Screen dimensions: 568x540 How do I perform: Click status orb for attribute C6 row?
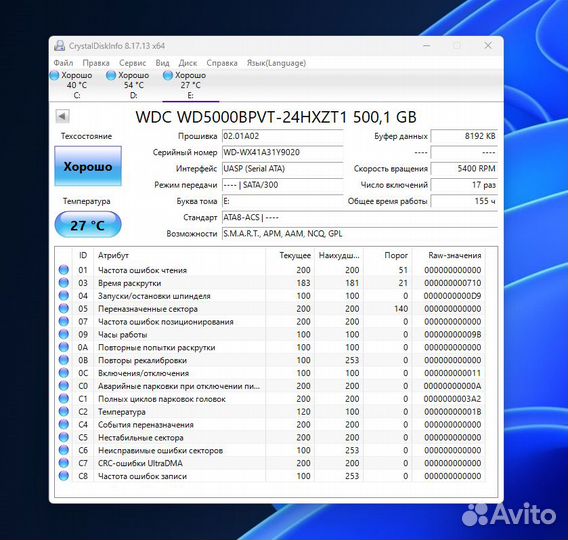(64, 450)
